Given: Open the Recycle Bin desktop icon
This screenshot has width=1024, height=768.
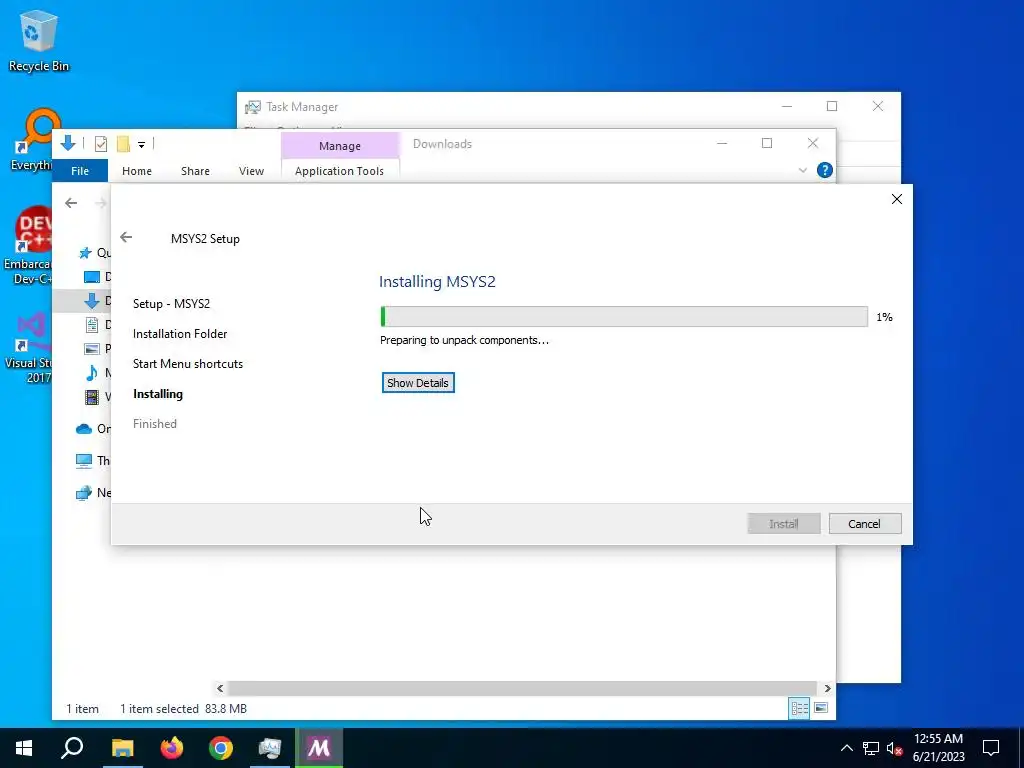Looking at the screenshot, I should tap(39, 40).
